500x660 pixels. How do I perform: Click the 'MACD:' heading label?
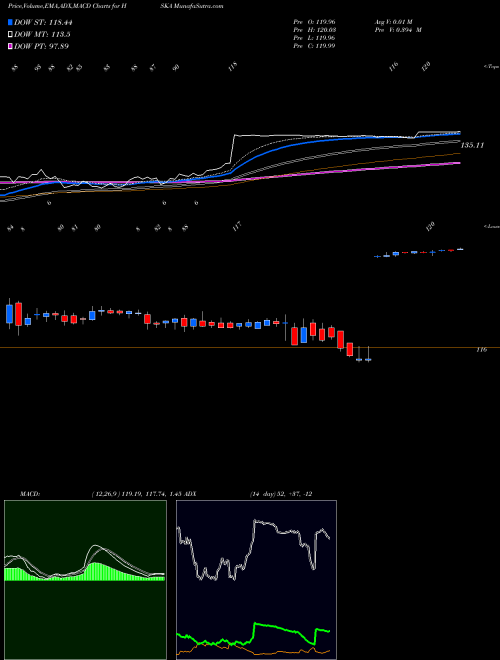pyautogui.click(x=30, y=494)
